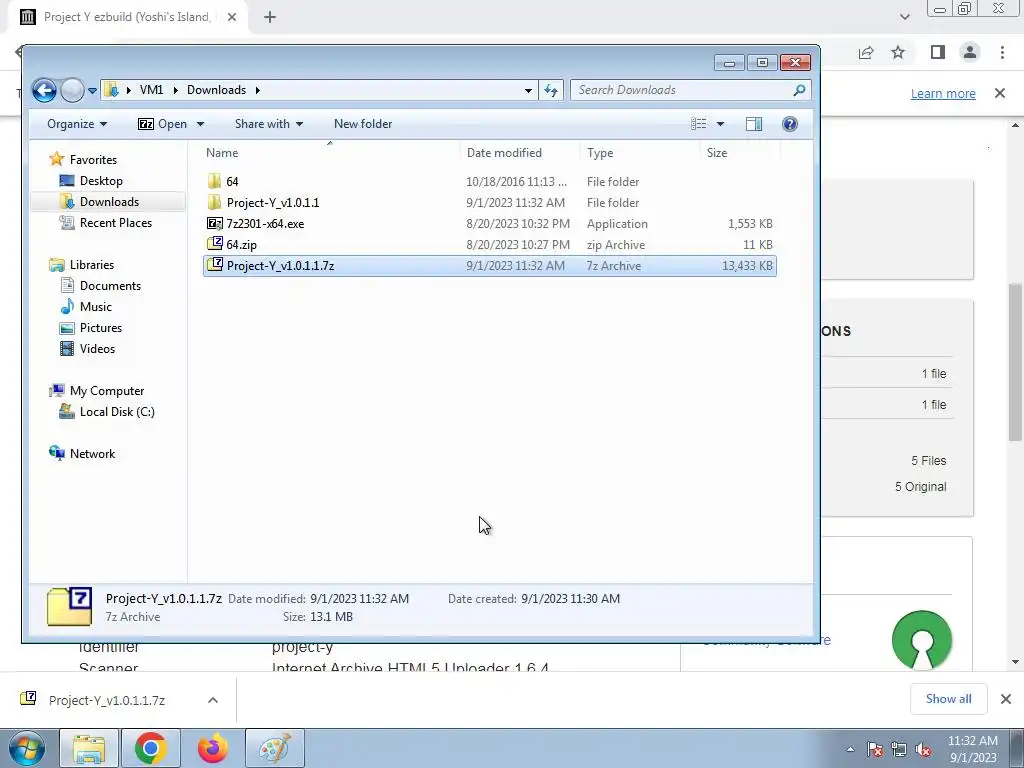Click VM1 in the address breadcrumb
1024x768 pixels.
point(151,90)
